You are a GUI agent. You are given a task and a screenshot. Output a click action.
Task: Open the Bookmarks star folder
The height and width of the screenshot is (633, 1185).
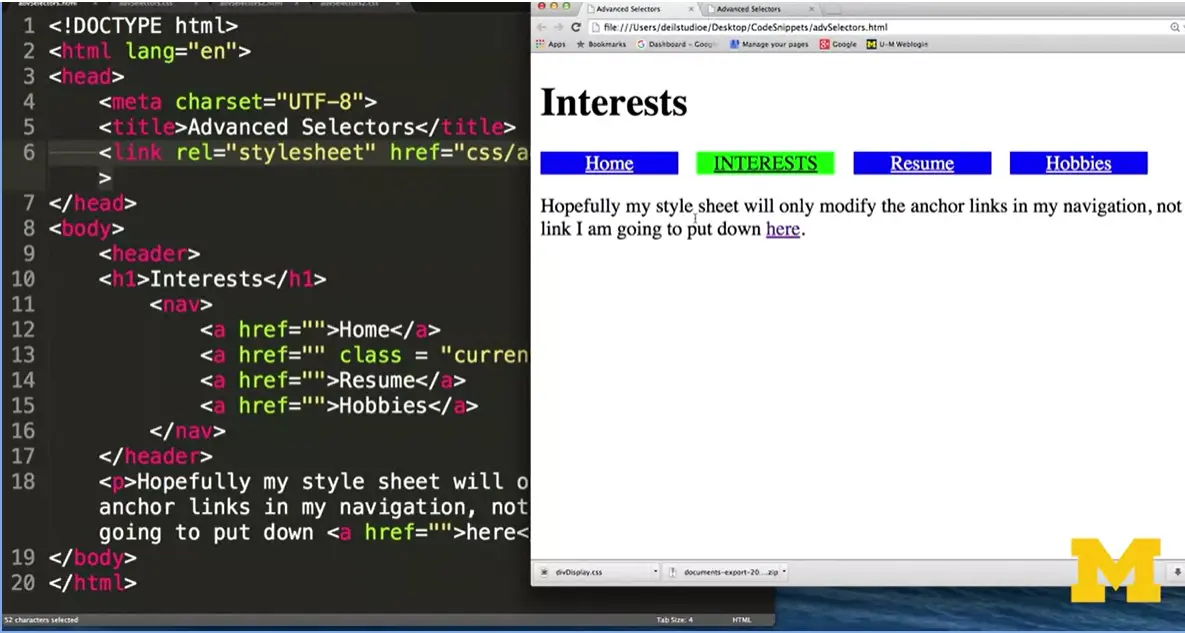point(600,44)
